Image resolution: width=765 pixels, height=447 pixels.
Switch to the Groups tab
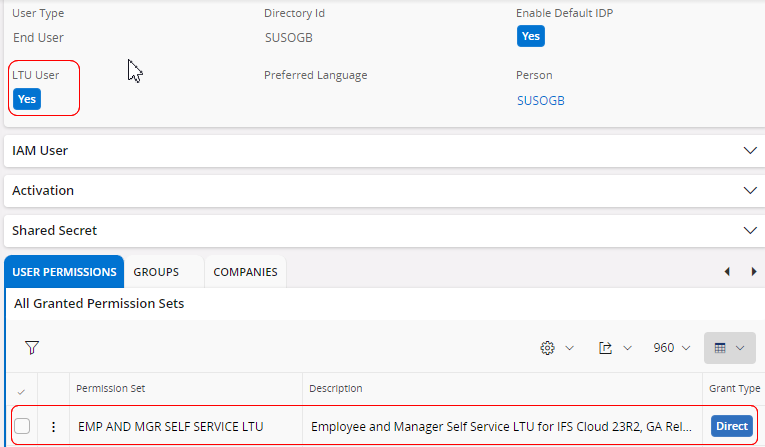click(156, 272)
